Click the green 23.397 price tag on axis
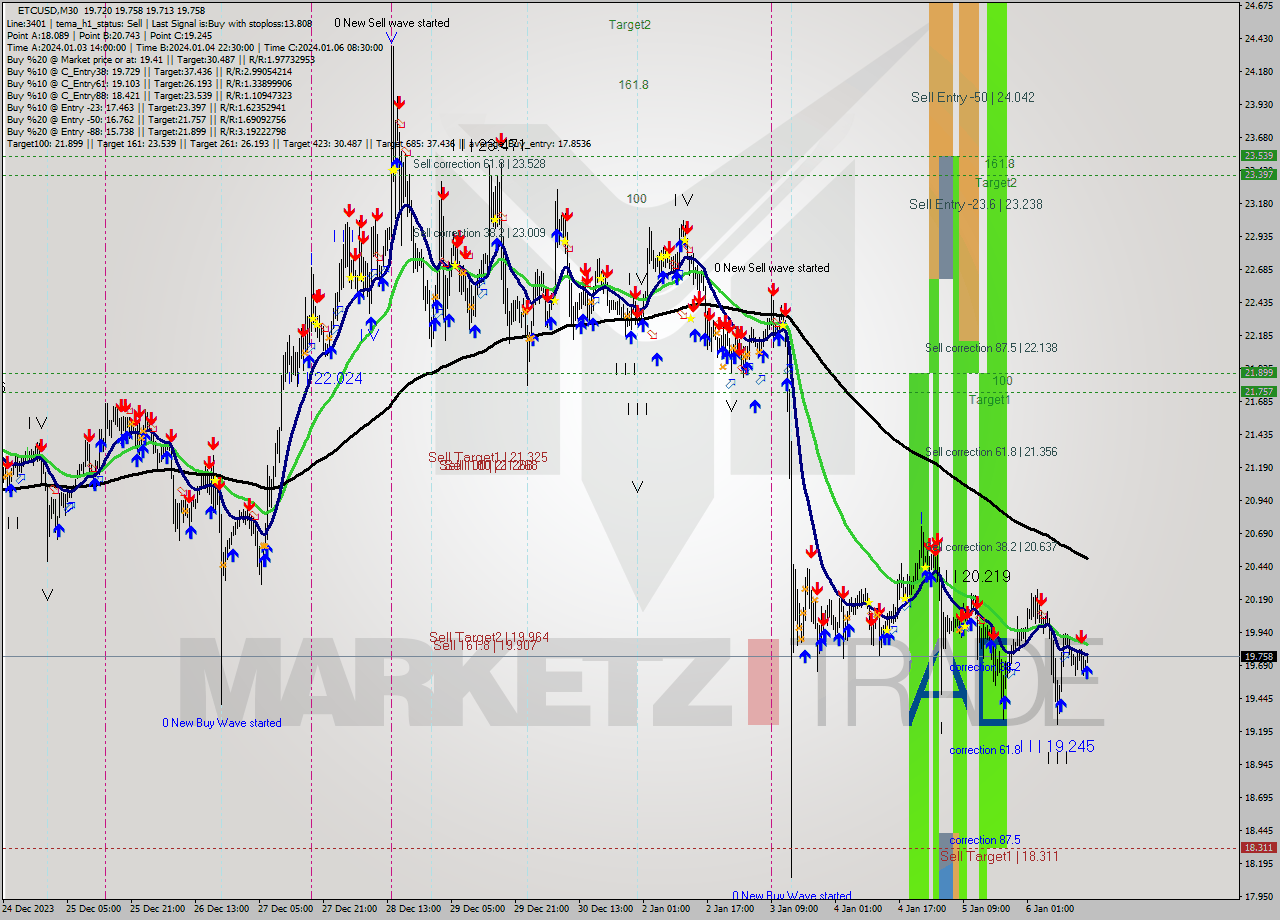Screen dimensions: 1280x920 (x=1258, y=174)
